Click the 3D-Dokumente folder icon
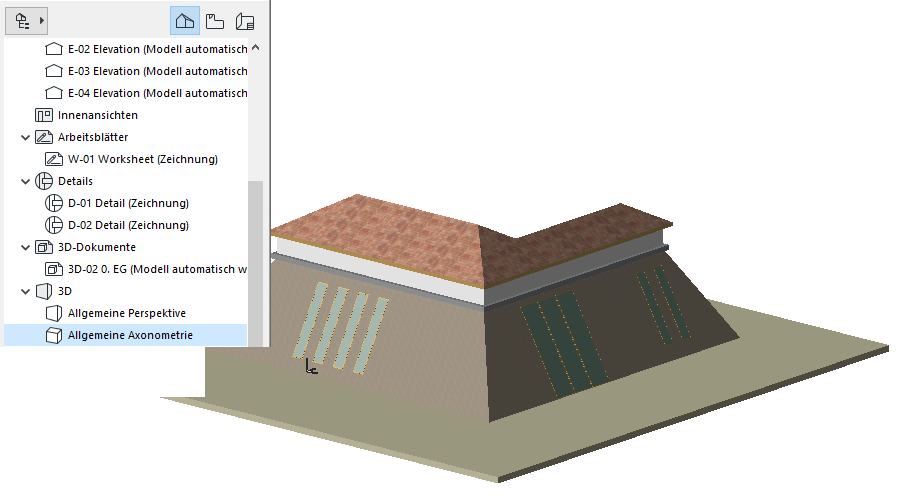Viewport: 909px width, 496px height. click(44, 247)
